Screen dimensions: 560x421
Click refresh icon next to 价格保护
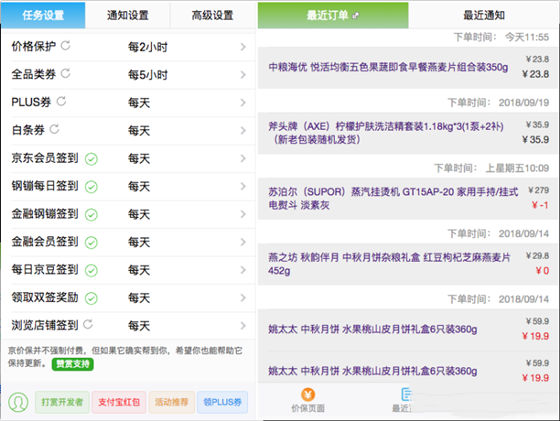pyautogui.click(x=65, y=45)
